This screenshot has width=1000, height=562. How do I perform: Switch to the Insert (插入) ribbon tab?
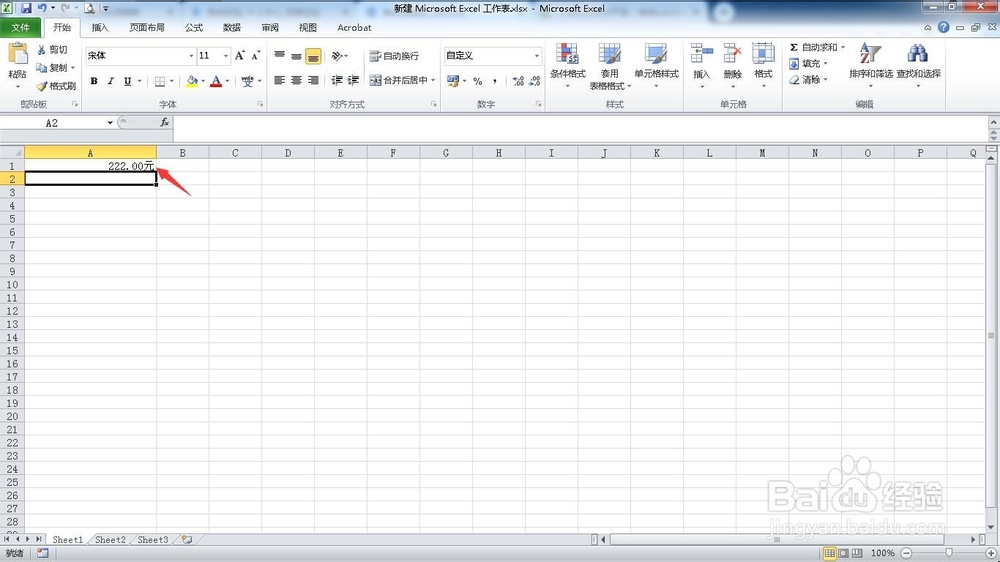[100, 27]
